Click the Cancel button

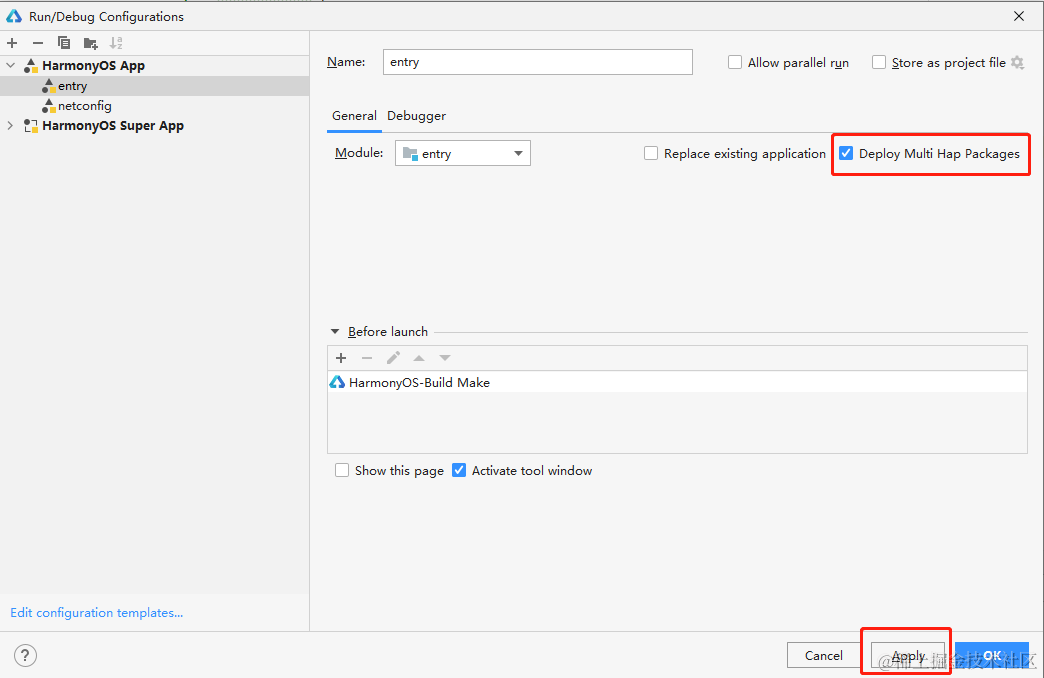pos(824,655)
